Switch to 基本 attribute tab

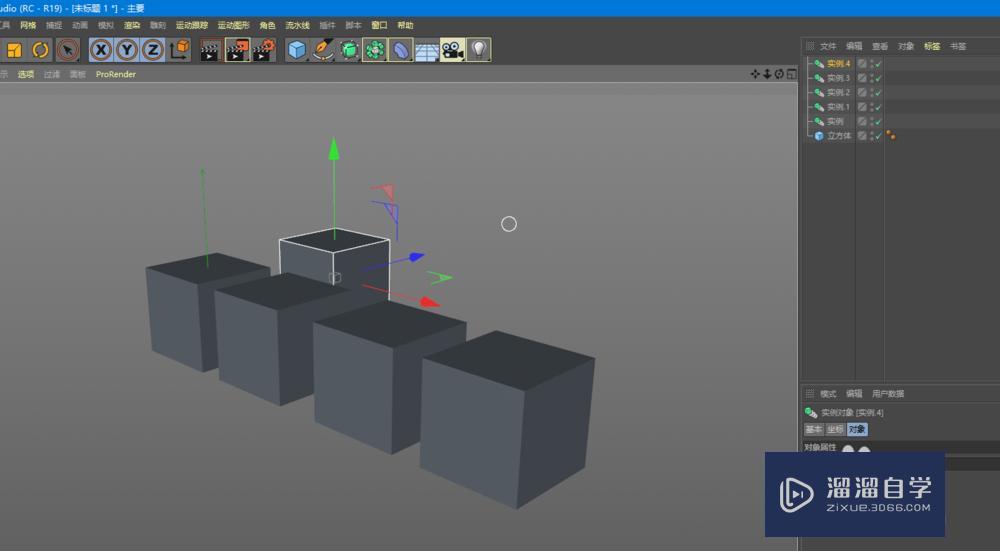(x=814, y=430)
